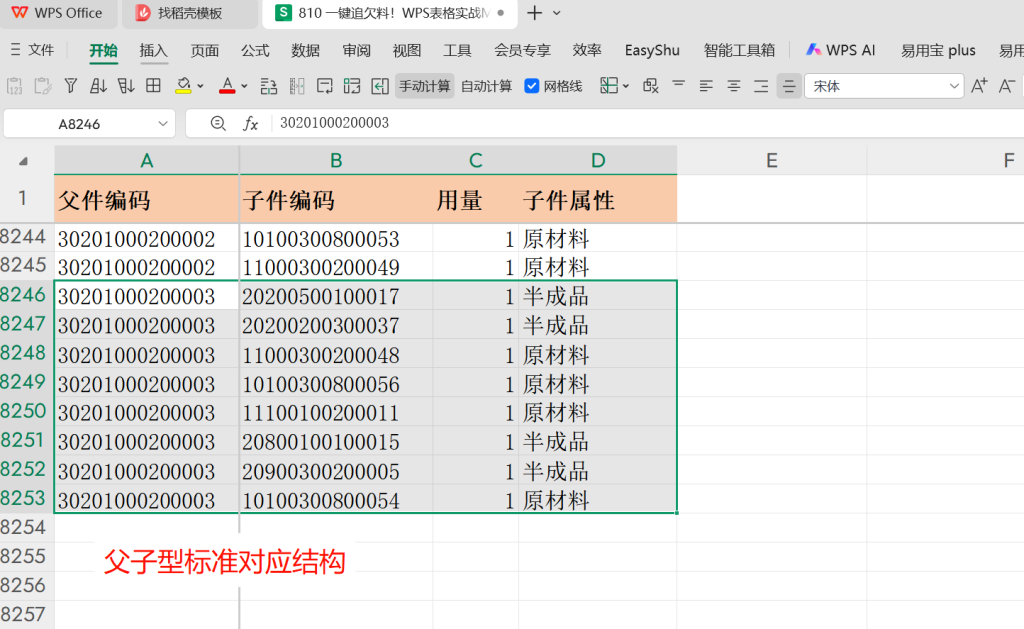Click the recalculate cells icon with green square
The height and width of the screenshot is (629, 1024).
(352, 86)
